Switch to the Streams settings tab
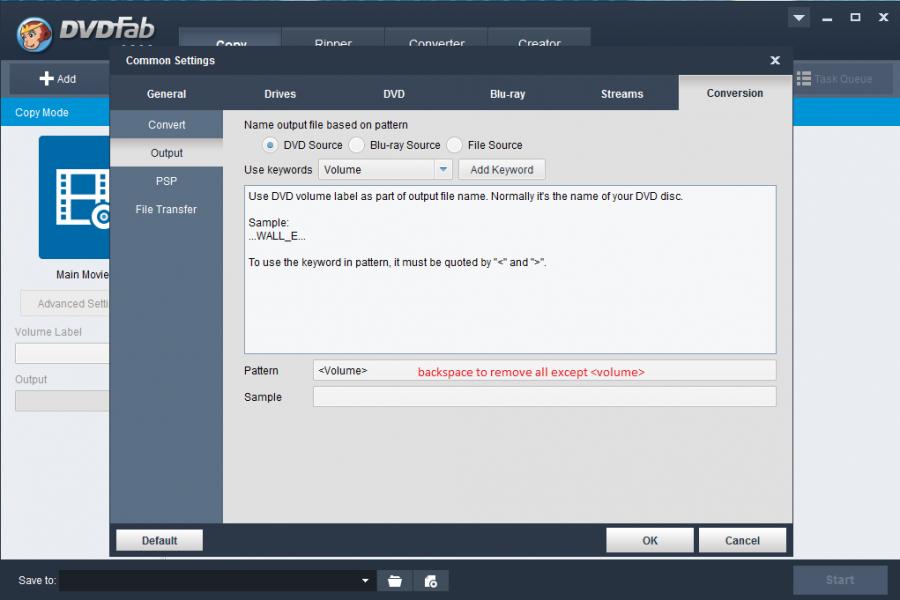The height and width of the screenshot is (600, 900). 622,94
